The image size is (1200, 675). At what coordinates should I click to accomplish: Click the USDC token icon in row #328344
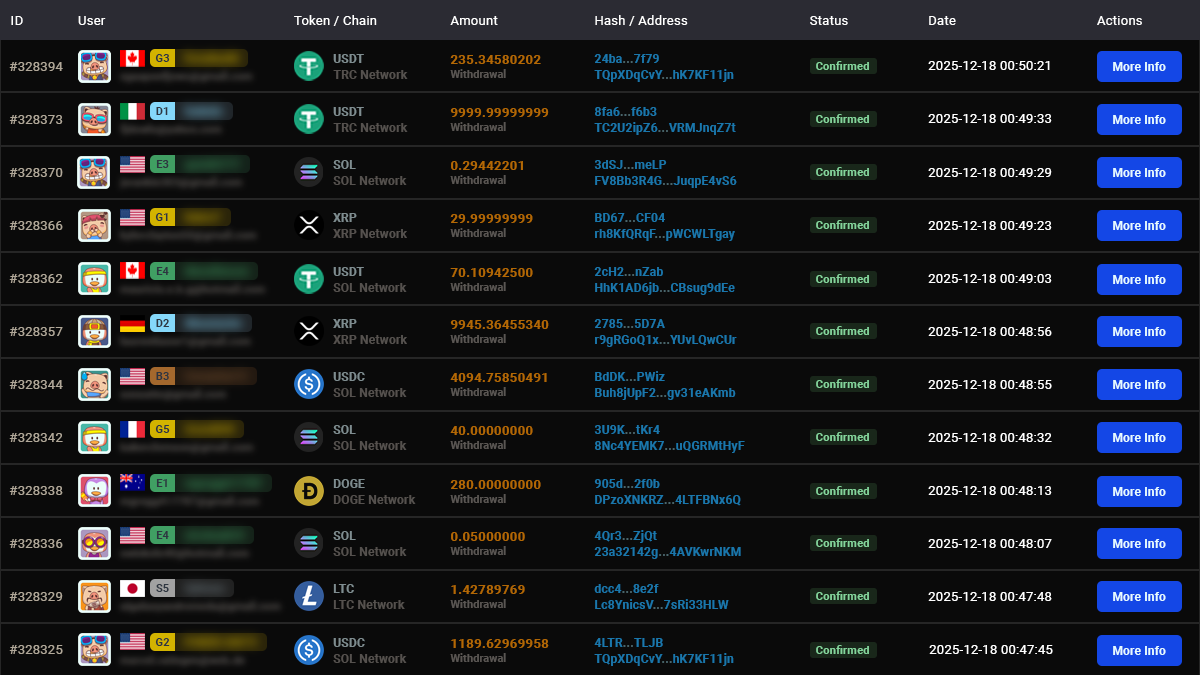click(308, 384)
